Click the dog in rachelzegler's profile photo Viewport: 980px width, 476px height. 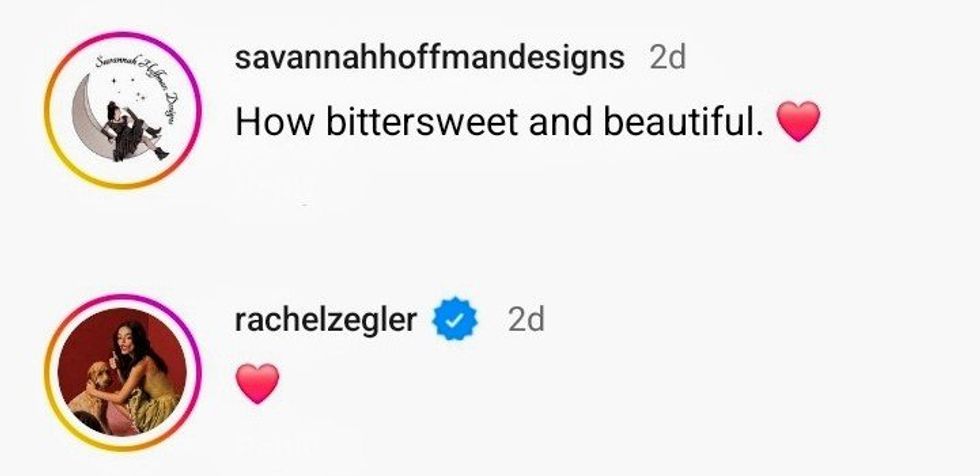click(x=93, y=392)
